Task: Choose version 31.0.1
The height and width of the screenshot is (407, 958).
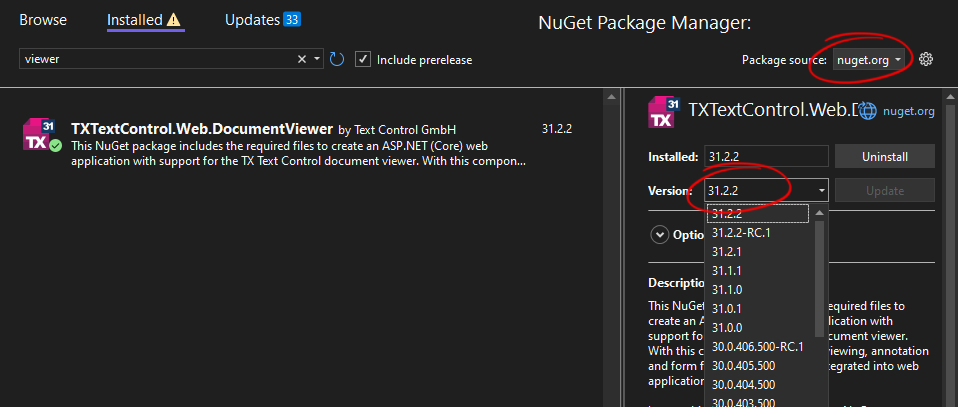Action: pyautogui.click(x=759, y=309)
